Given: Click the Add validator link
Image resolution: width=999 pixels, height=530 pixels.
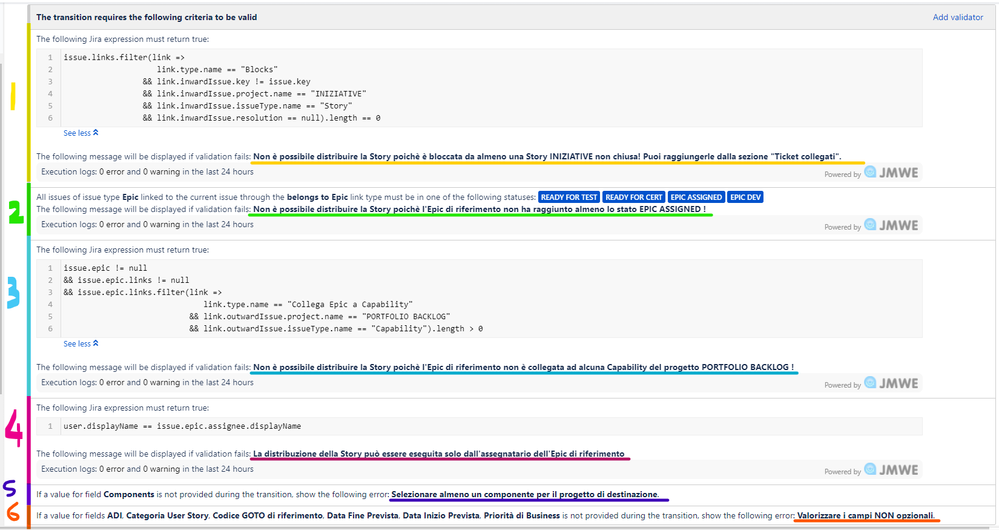Looking at the screenshot, I should [x=958, y=17].
